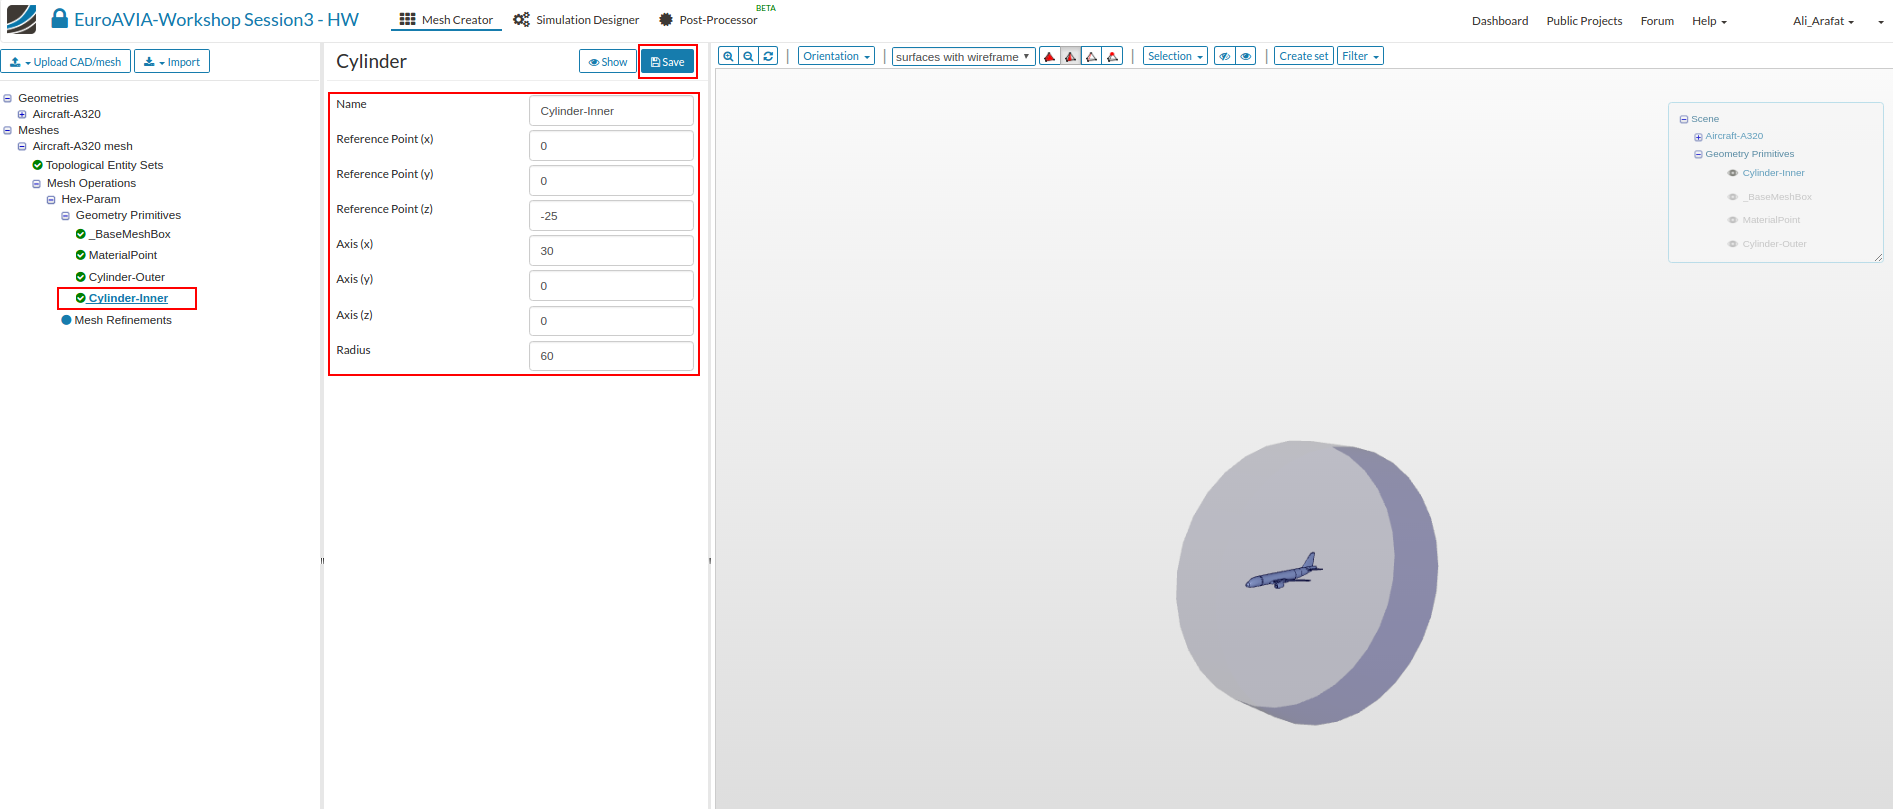Click the _BaseMeshBox green status check

[x=81, y=234]
